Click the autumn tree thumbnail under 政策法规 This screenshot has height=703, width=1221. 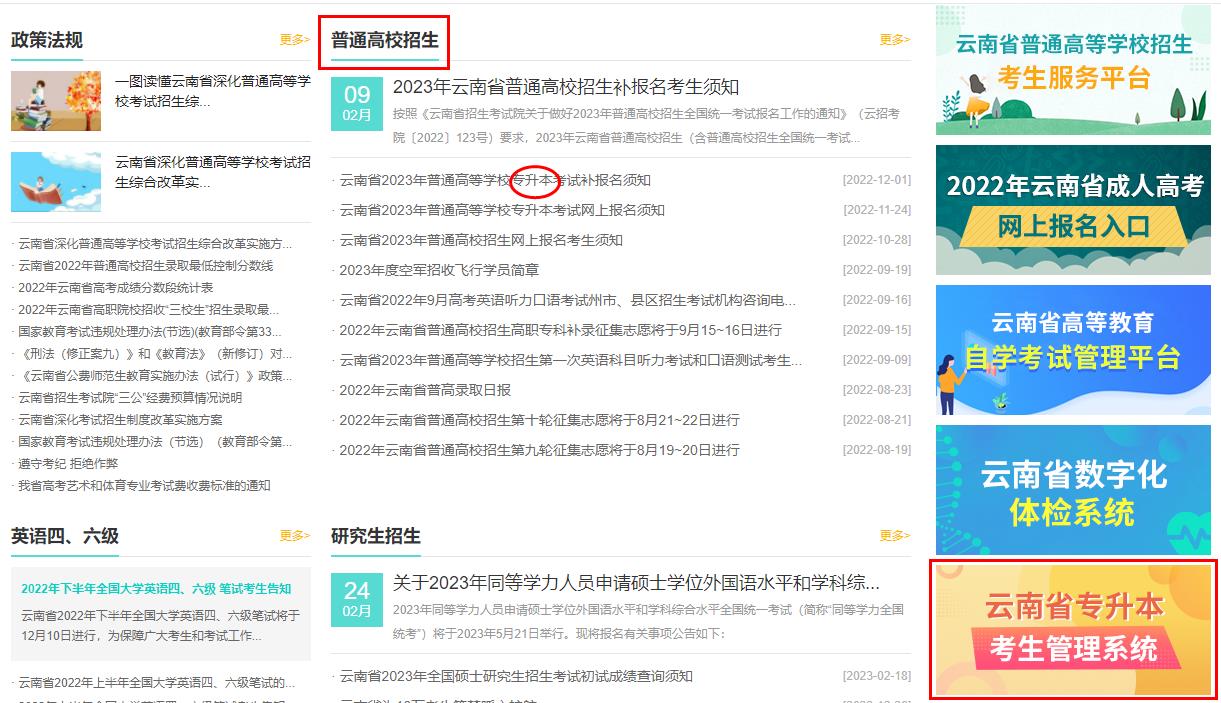pyautogui.click(x=56, y=101)
